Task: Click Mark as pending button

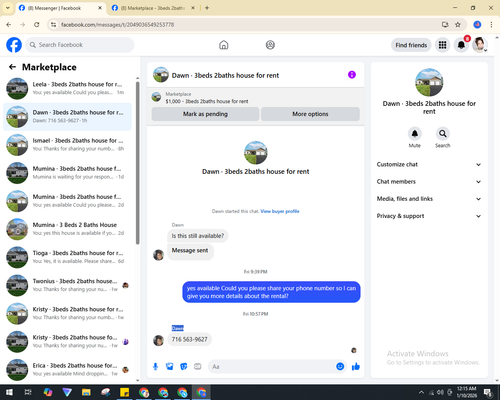Action: point(205,114)
